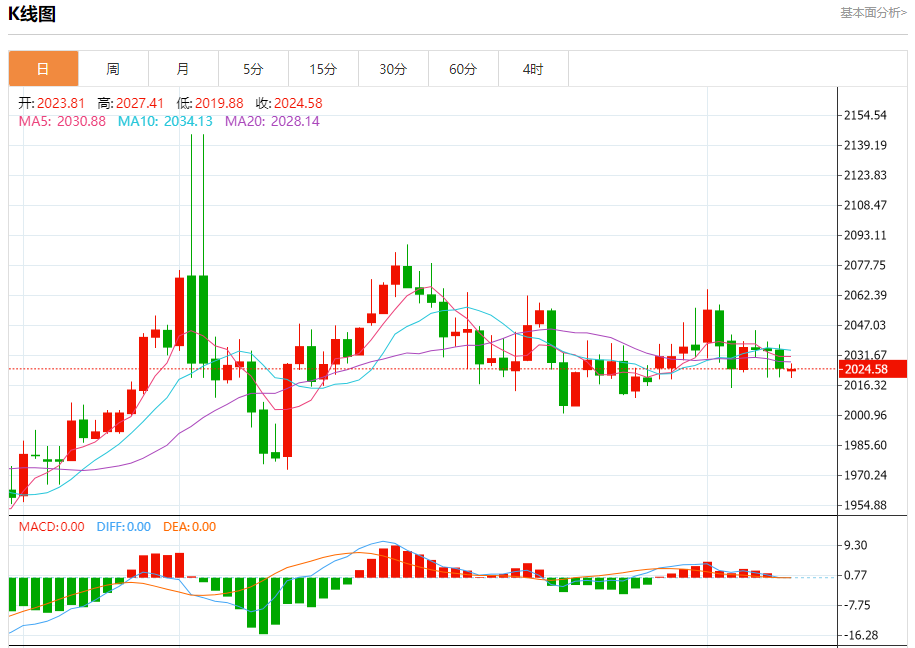
Task: Select the 日 daily chart tab
Action: [43, 69]
